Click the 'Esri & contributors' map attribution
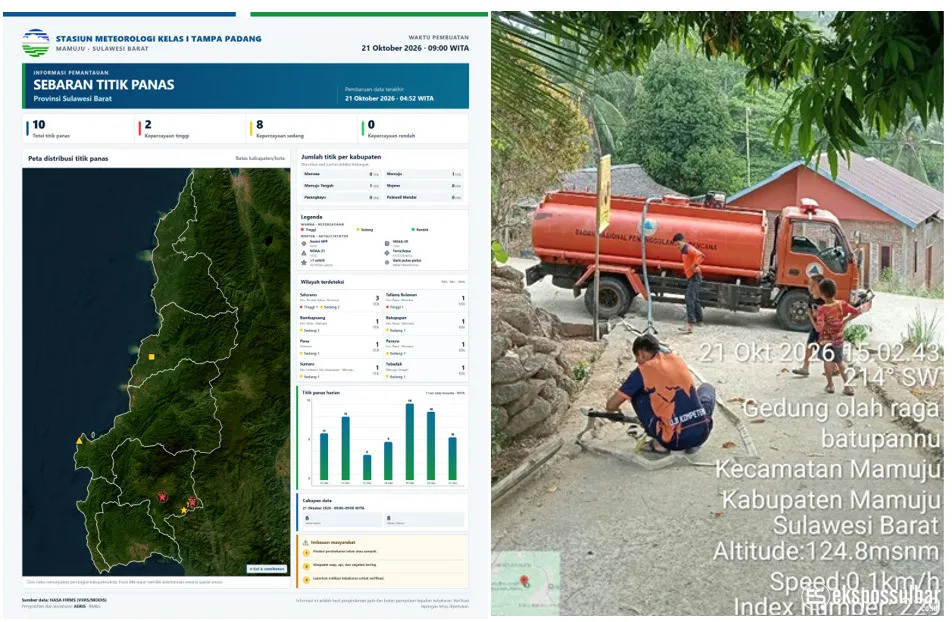 [267, 569]
